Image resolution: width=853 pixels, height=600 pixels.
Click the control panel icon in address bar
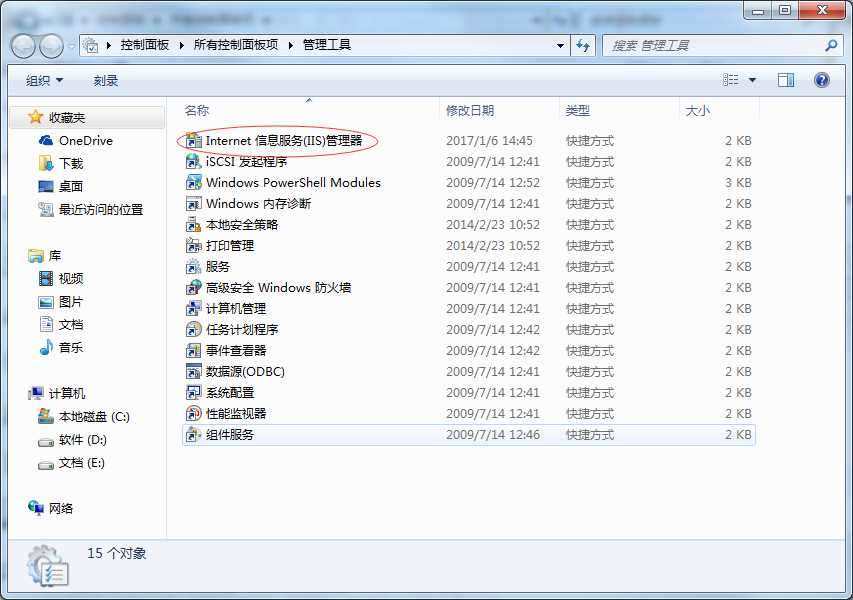(x=91, y=45)
